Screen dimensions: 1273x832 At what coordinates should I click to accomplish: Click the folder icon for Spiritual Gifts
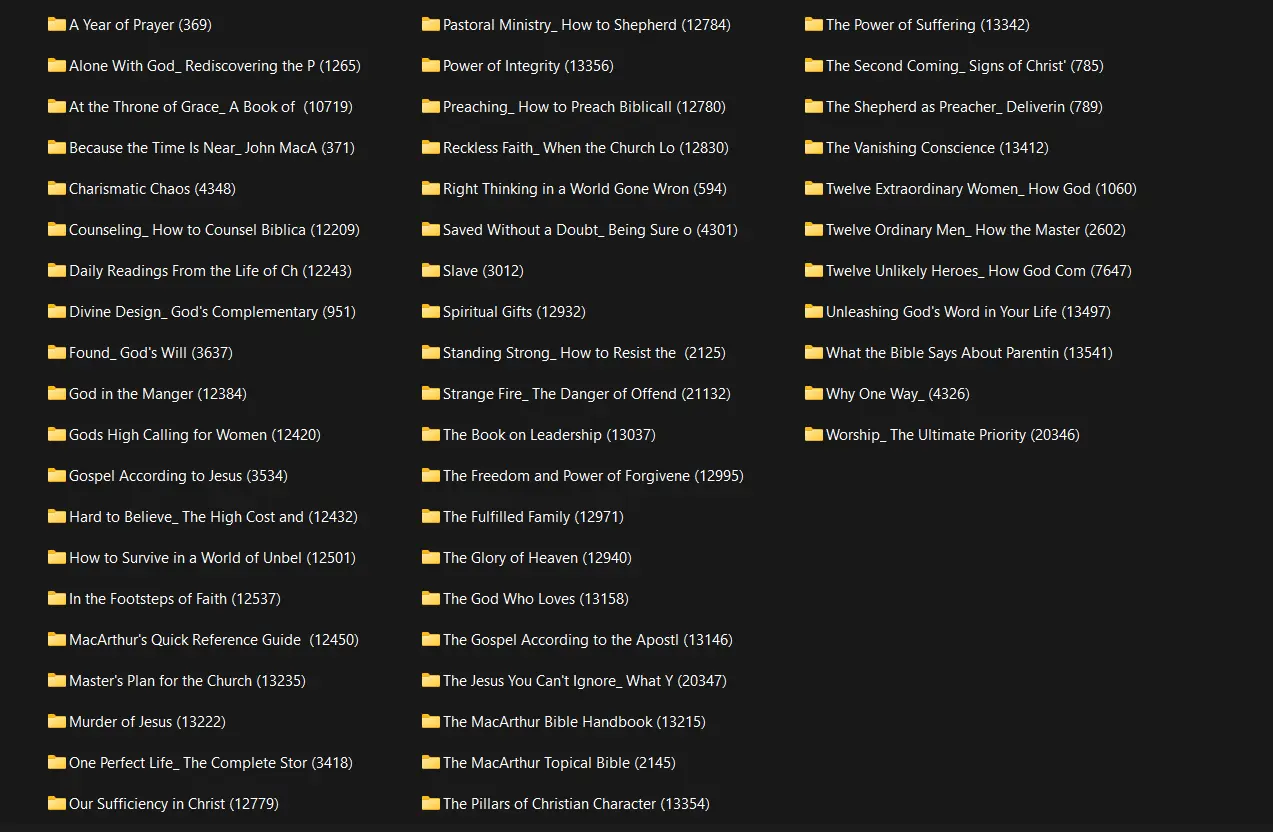431,311
